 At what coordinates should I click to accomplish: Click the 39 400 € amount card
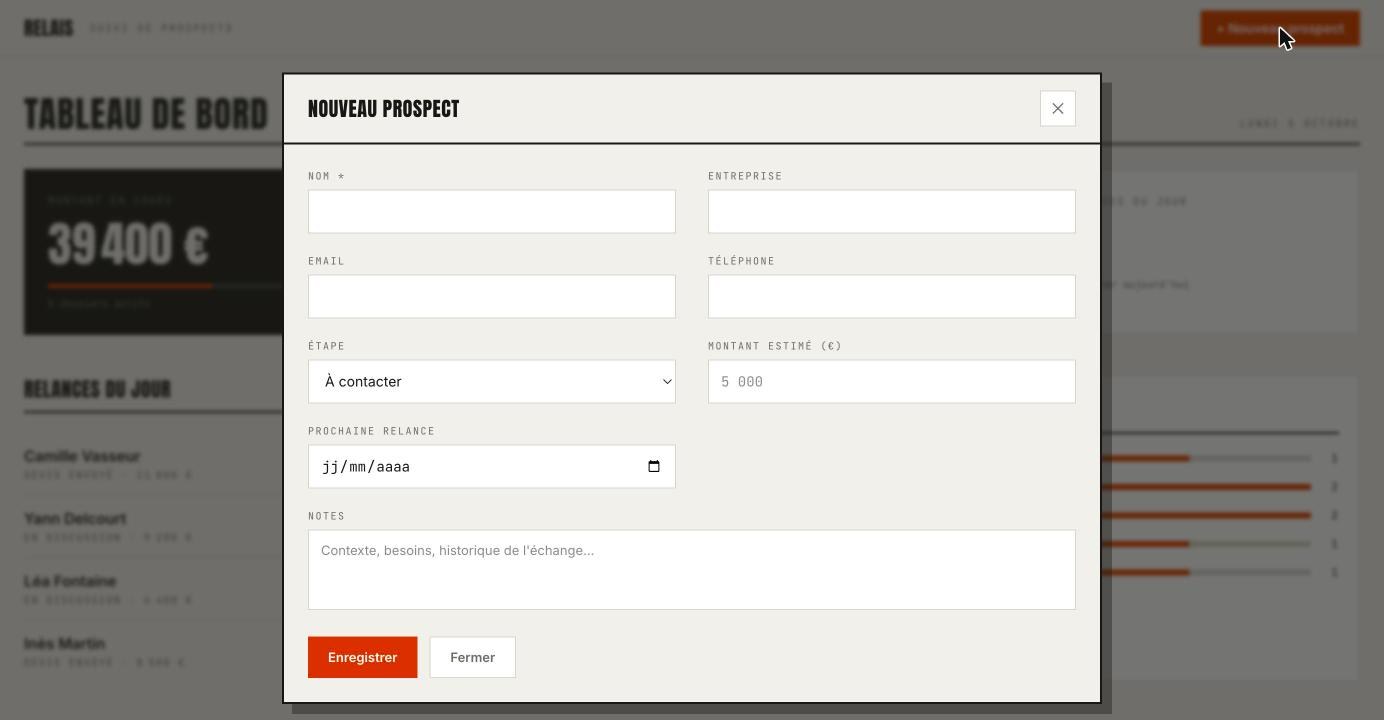[x=154, y=252]
